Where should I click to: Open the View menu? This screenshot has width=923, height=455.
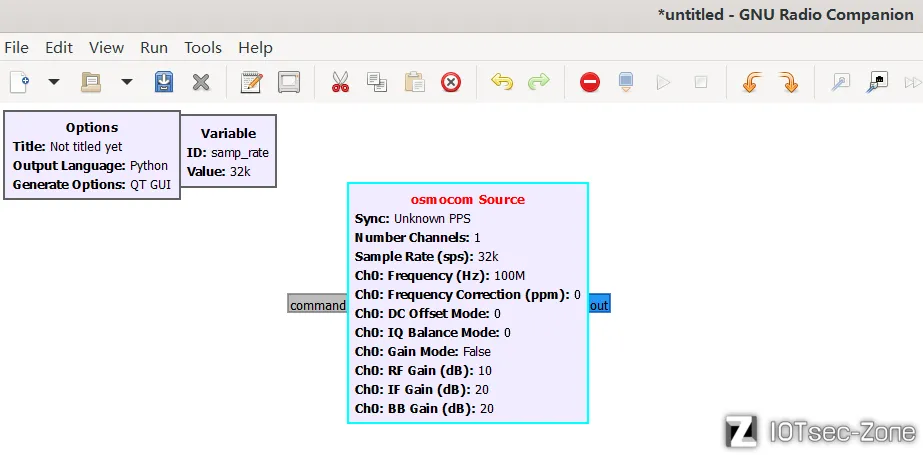pyautogui.click(x=107, y=48)
